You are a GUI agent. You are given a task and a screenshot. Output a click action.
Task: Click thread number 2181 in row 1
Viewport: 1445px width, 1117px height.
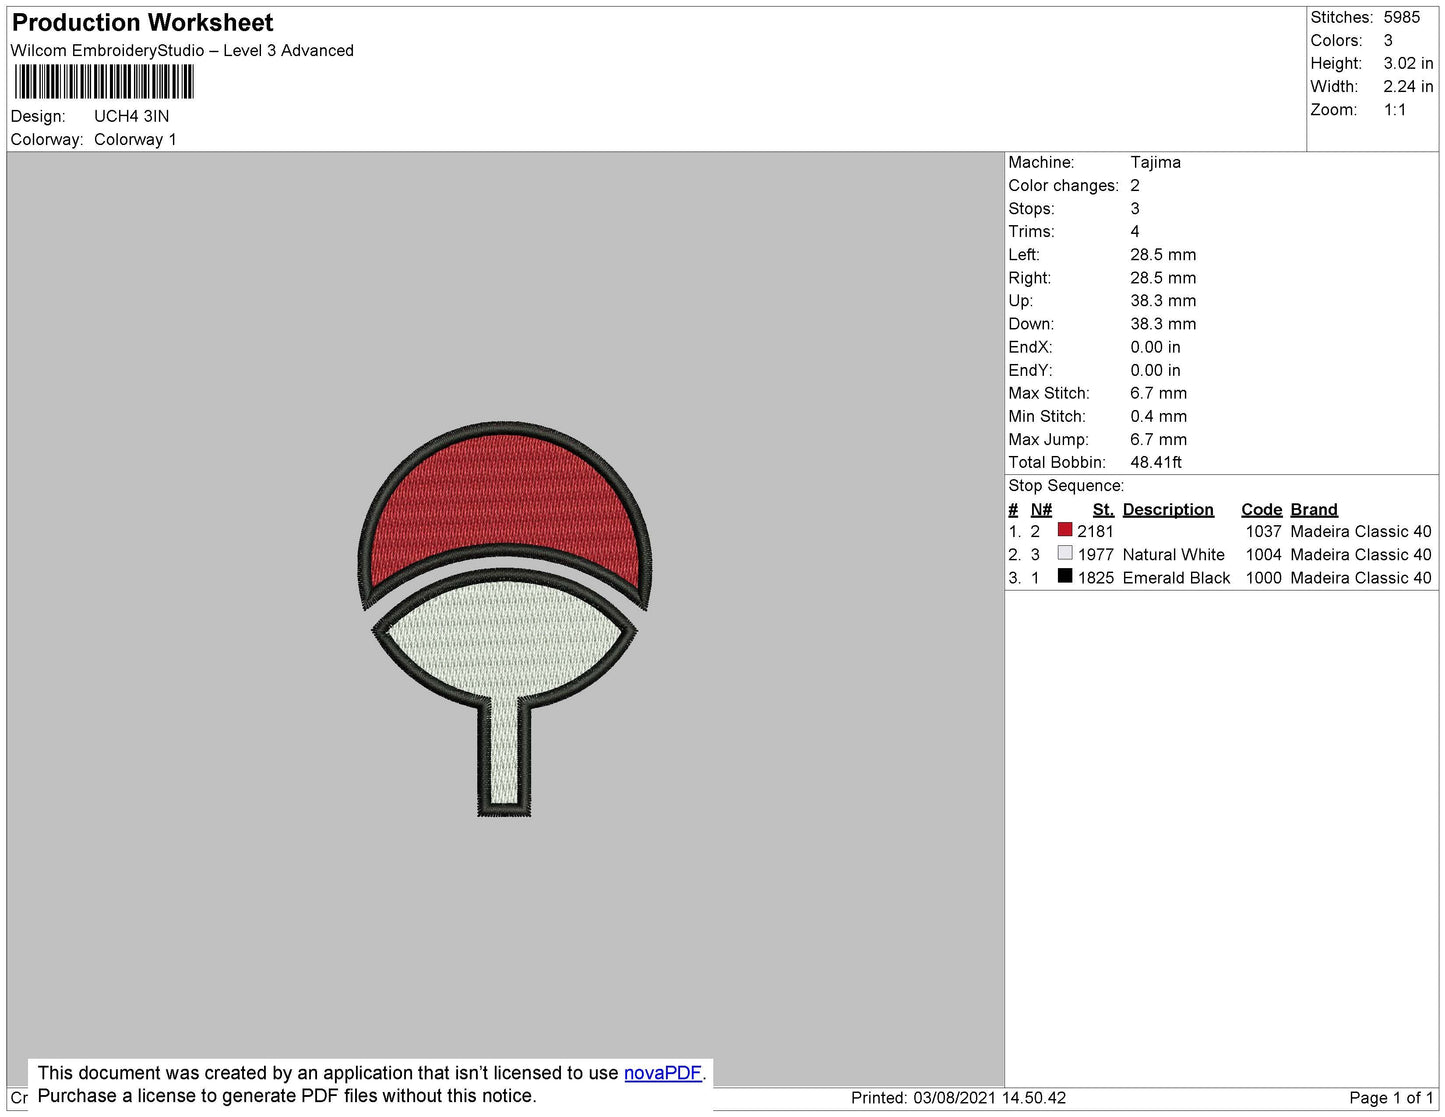[1095, 532]
